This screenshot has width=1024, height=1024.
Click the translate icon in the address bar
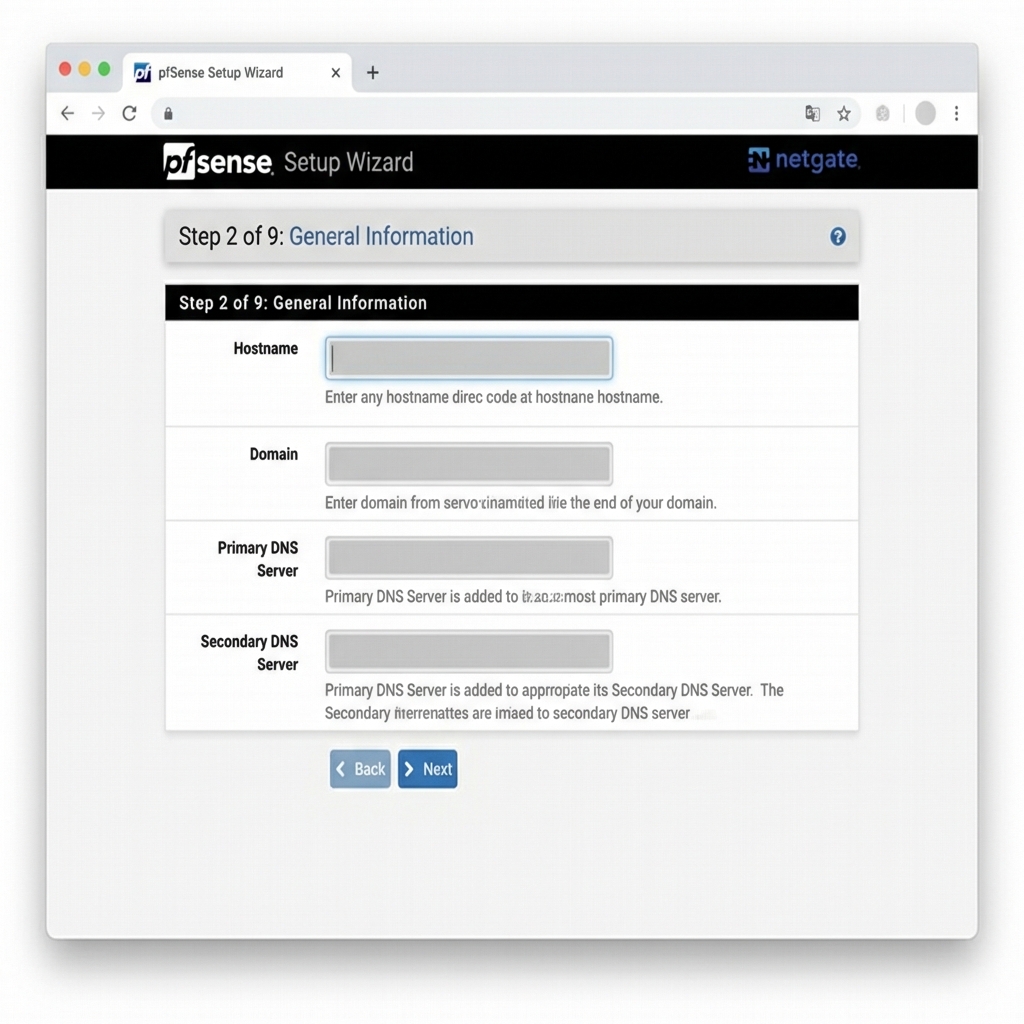click(812, 113)
